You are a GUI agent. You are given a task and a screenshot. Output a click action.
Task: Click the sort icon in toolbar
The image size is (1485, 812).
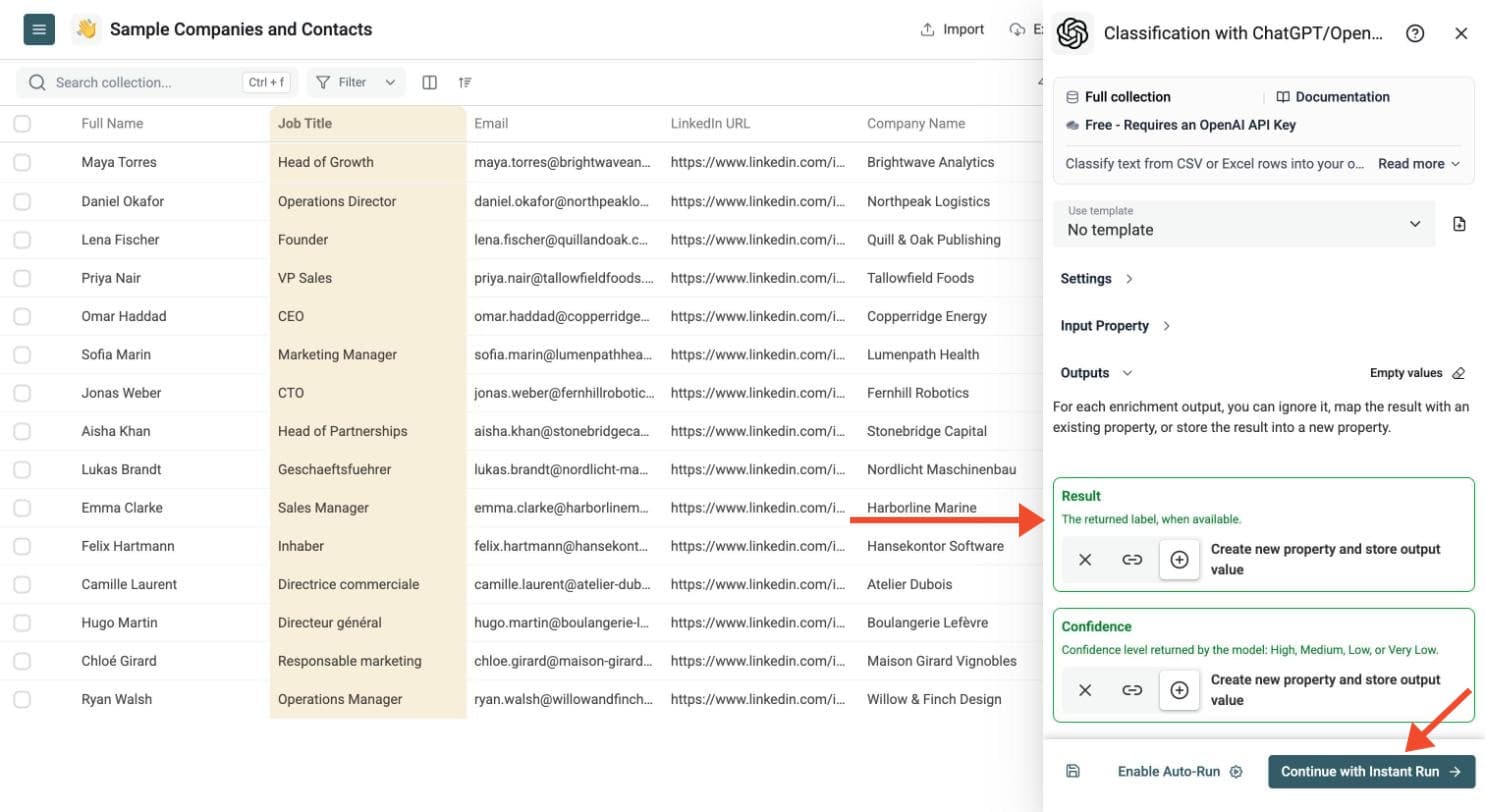[x=465, y=82]
